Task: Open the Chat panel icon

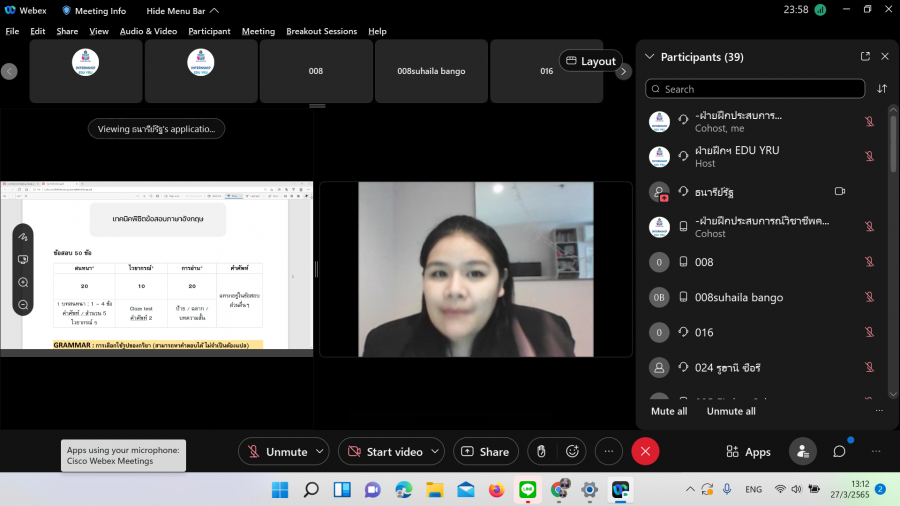Action: point(839,452)
